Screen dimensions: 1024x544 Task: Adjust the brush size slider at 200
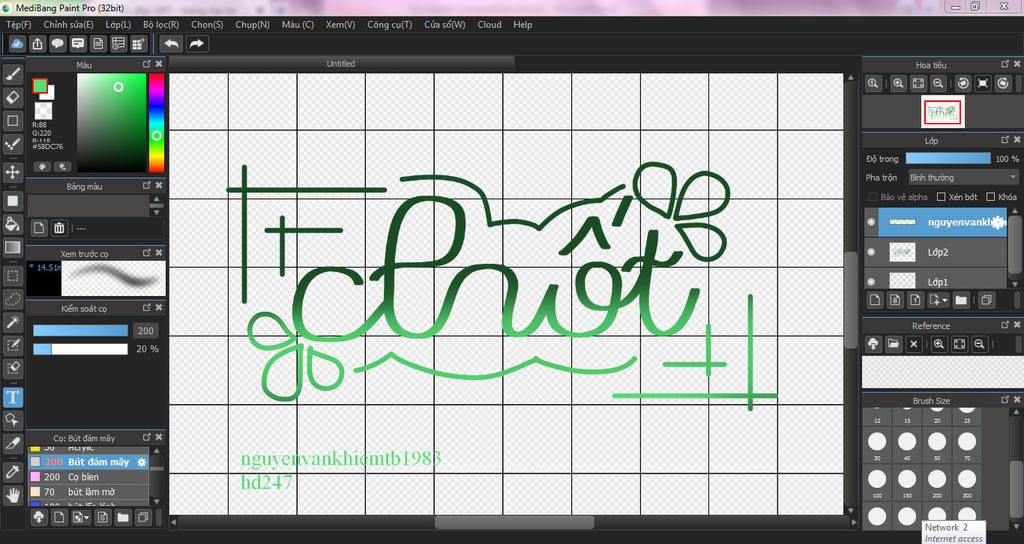[80, 330]
